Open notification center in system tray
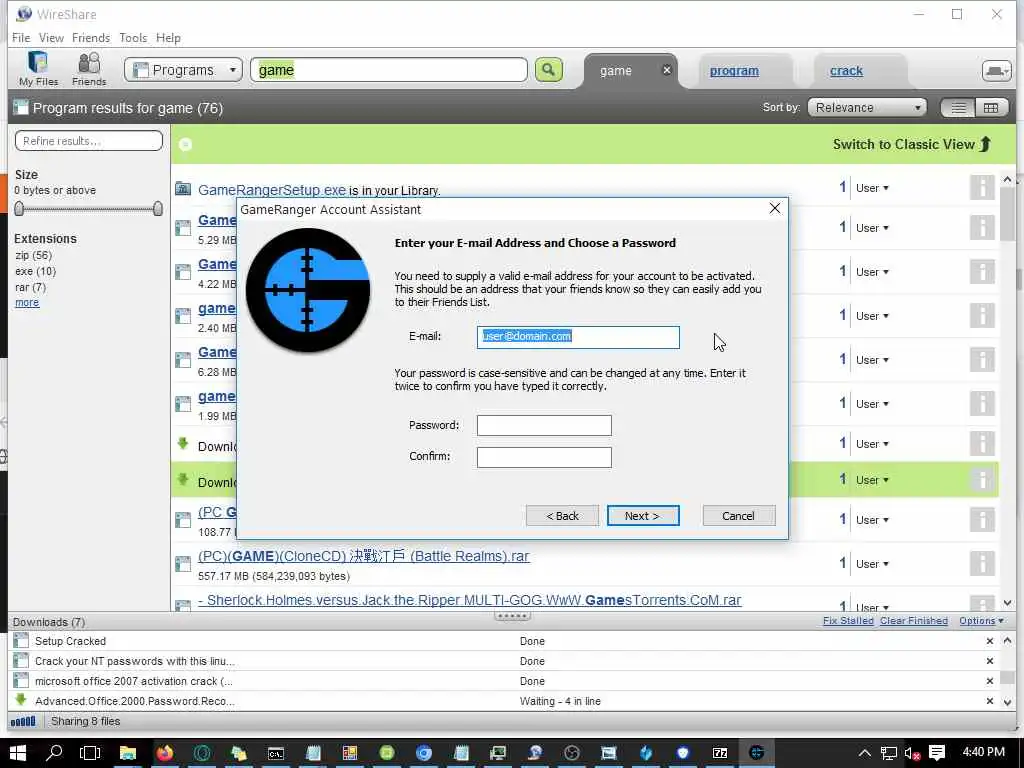The height and width of the screenshot is (768, 1024). [937, 753]
